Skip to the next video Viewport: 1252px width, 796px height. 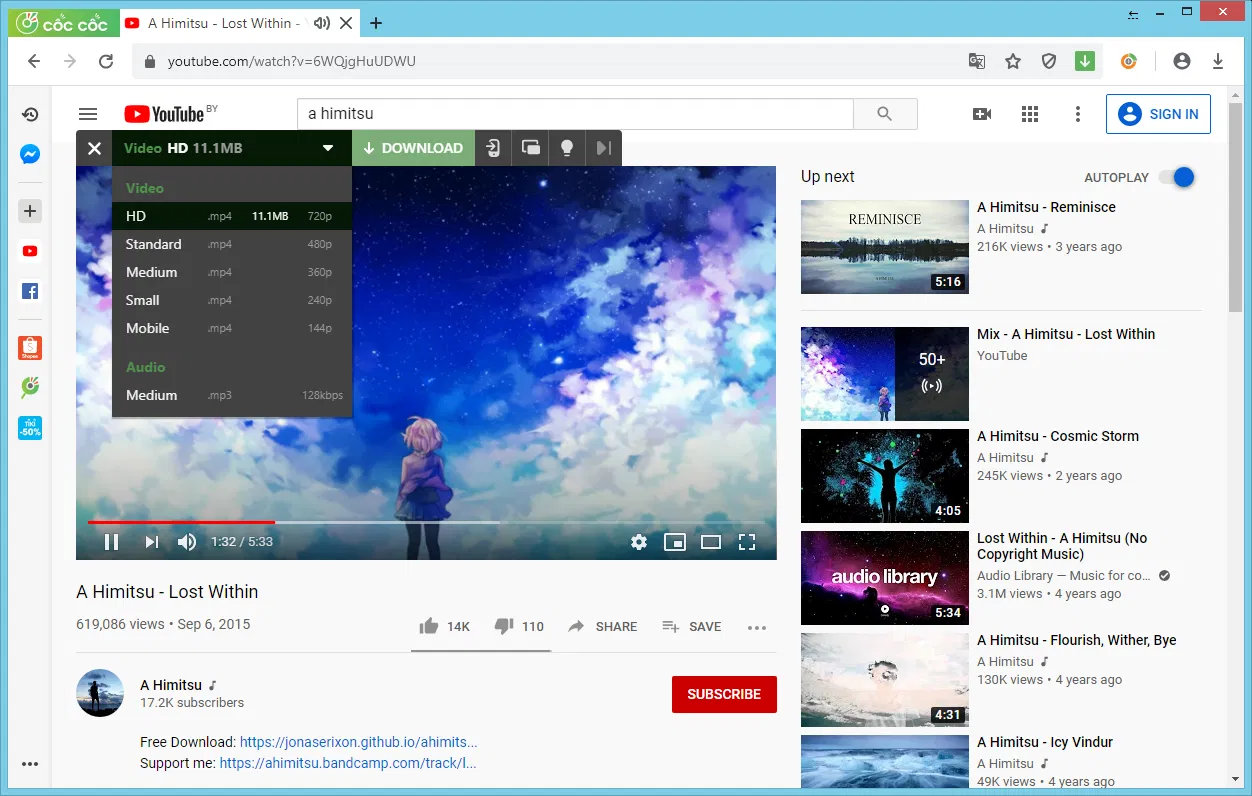[151, 542]
